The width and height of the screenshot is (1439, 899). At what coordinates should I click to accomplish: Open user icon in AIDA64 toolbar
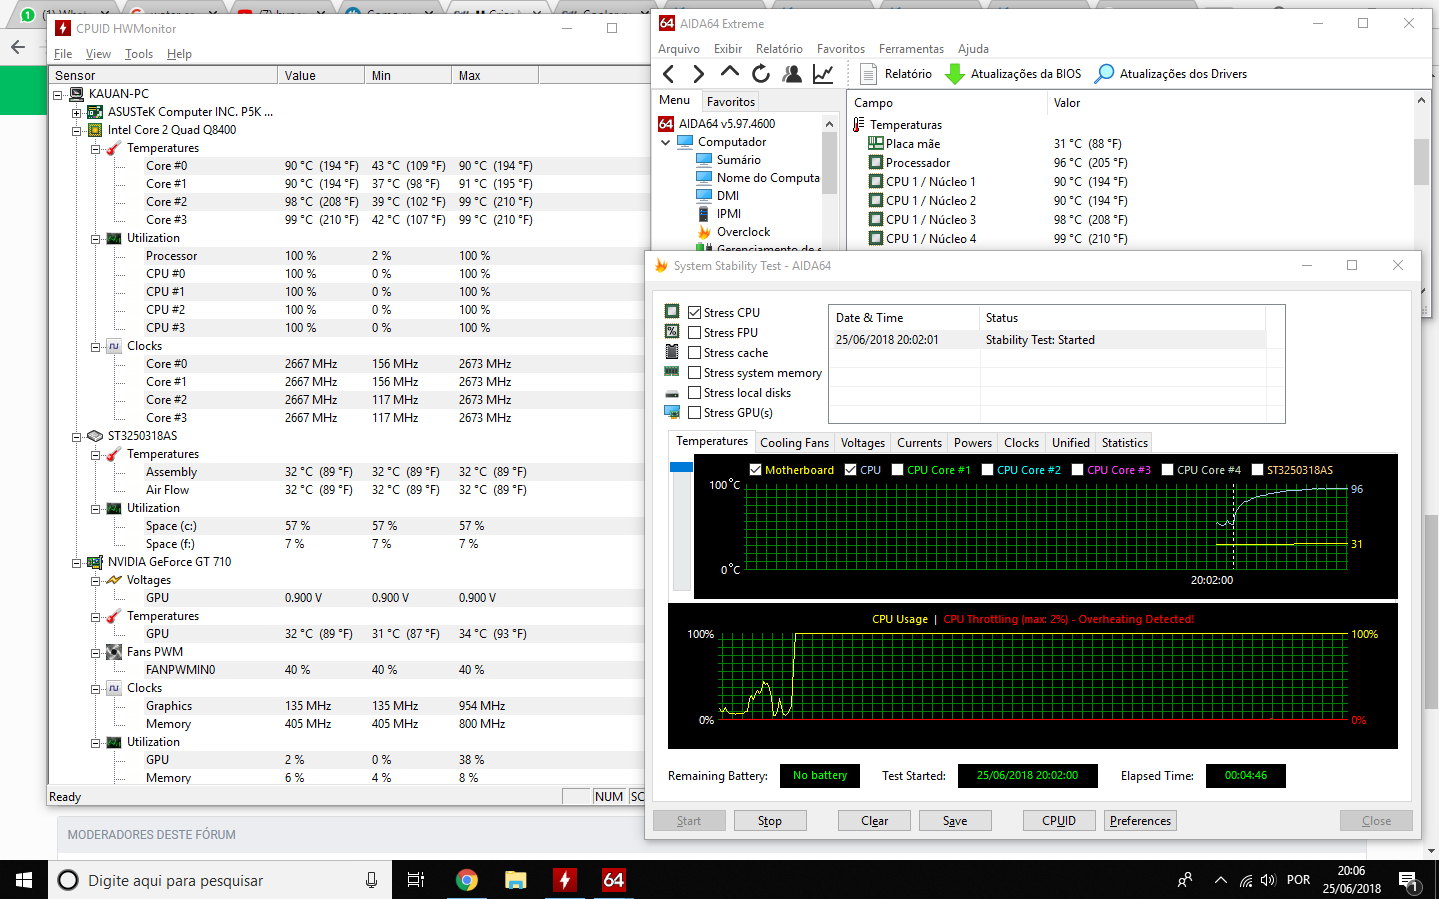[792, 73]
